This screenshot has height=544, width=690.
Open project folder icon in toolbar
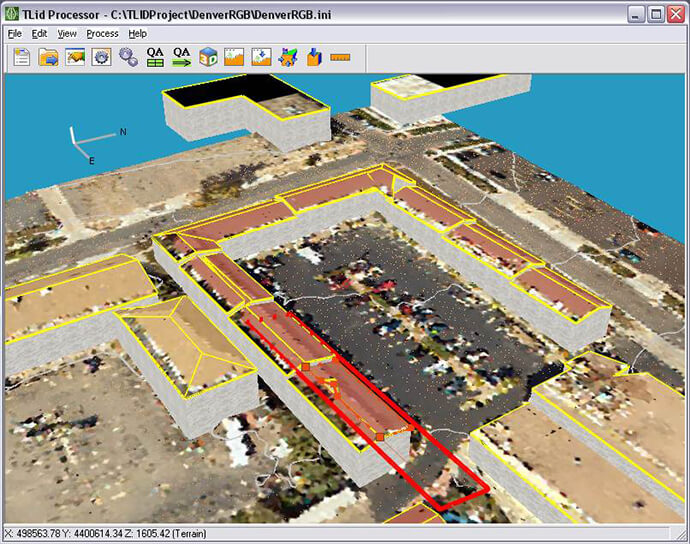(x=48, y=58)
